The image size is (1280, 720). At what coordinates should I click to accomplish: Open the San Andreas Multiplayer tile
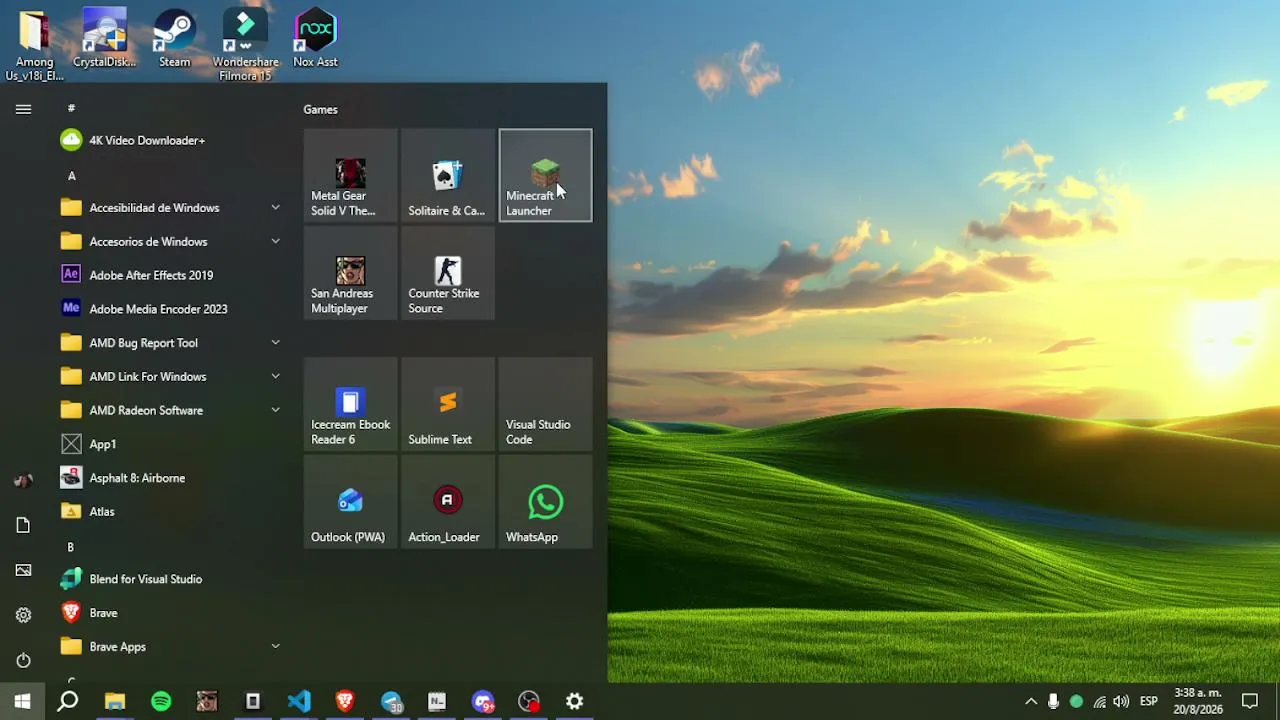click(350, 273)
